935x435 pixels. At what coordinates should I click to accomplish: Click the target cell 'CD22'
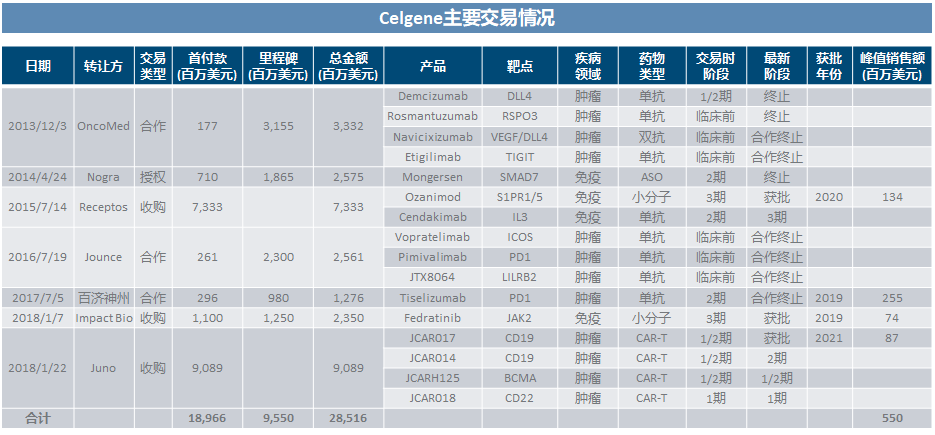[x=519, y=399]
